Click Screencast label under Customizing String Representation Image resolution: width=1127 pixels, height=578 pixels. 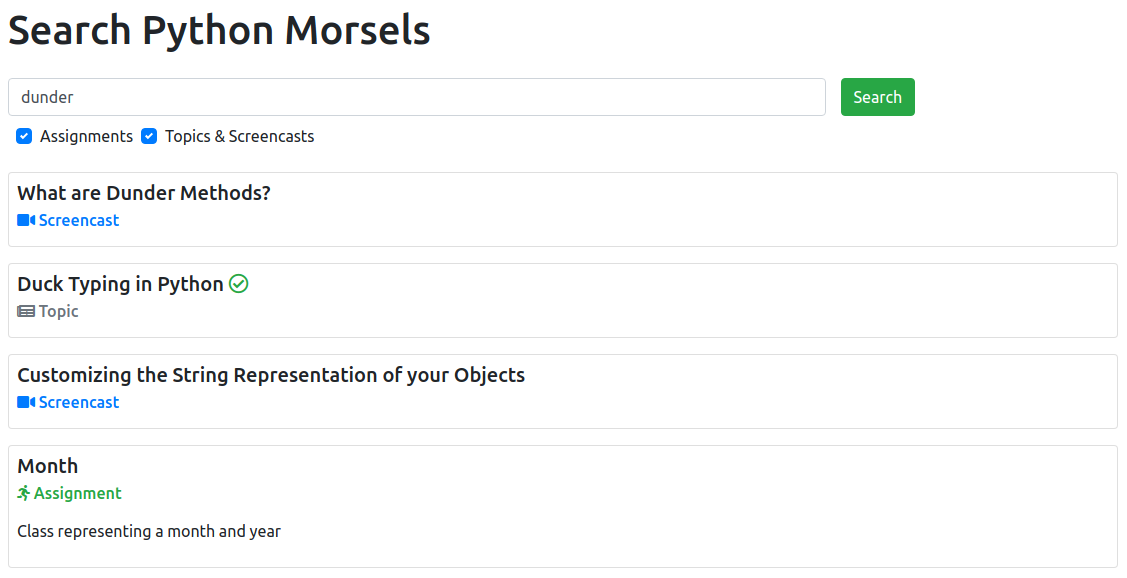tap(79, 403)
